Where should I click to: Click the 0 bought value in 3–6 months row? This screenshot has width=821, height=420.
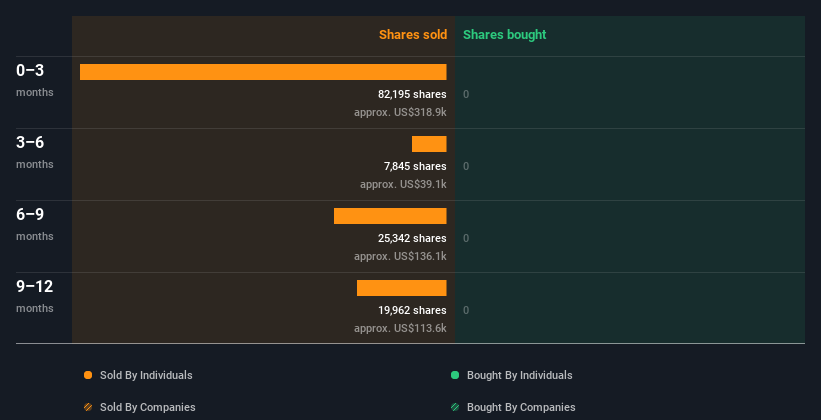[x=466, y=166]
